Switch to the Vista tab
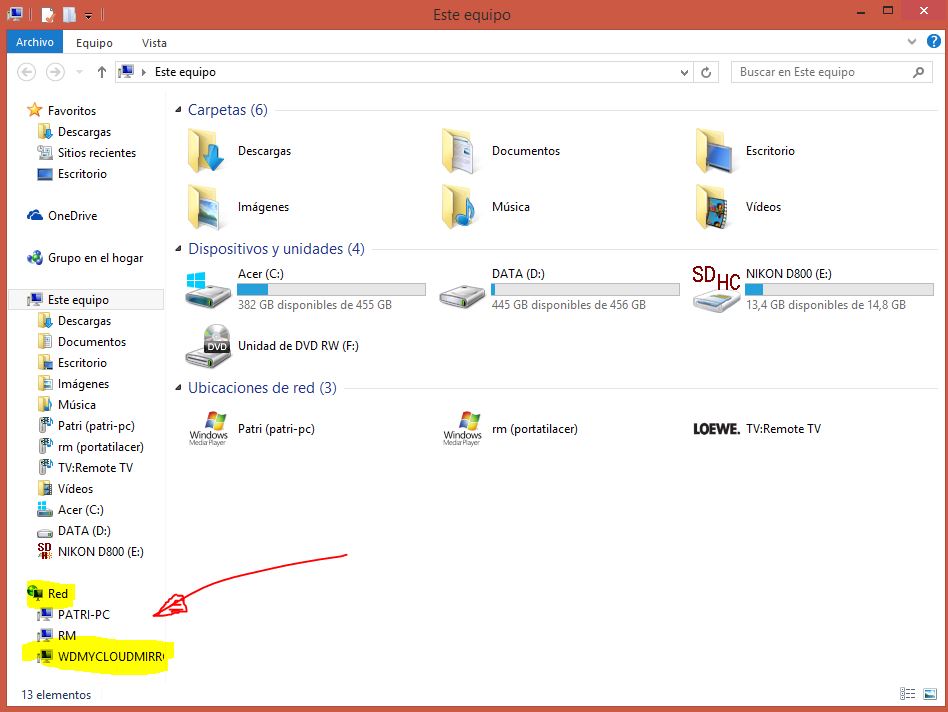The width and height of the screenshot is (948, 712). click(154, 43)
